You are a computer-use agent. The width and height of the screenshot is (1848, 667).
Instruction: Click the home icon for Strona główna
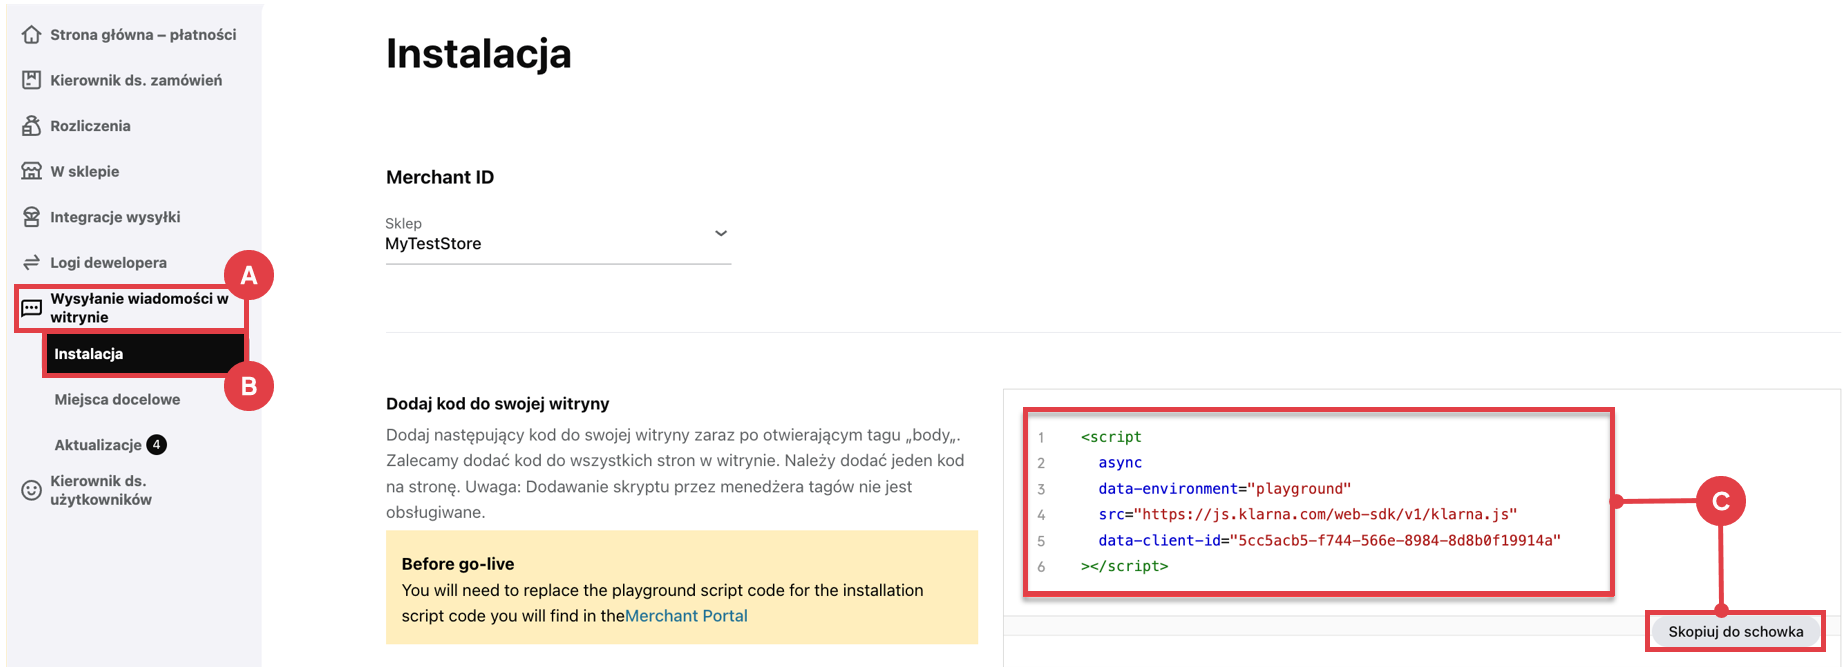point(32,35)
